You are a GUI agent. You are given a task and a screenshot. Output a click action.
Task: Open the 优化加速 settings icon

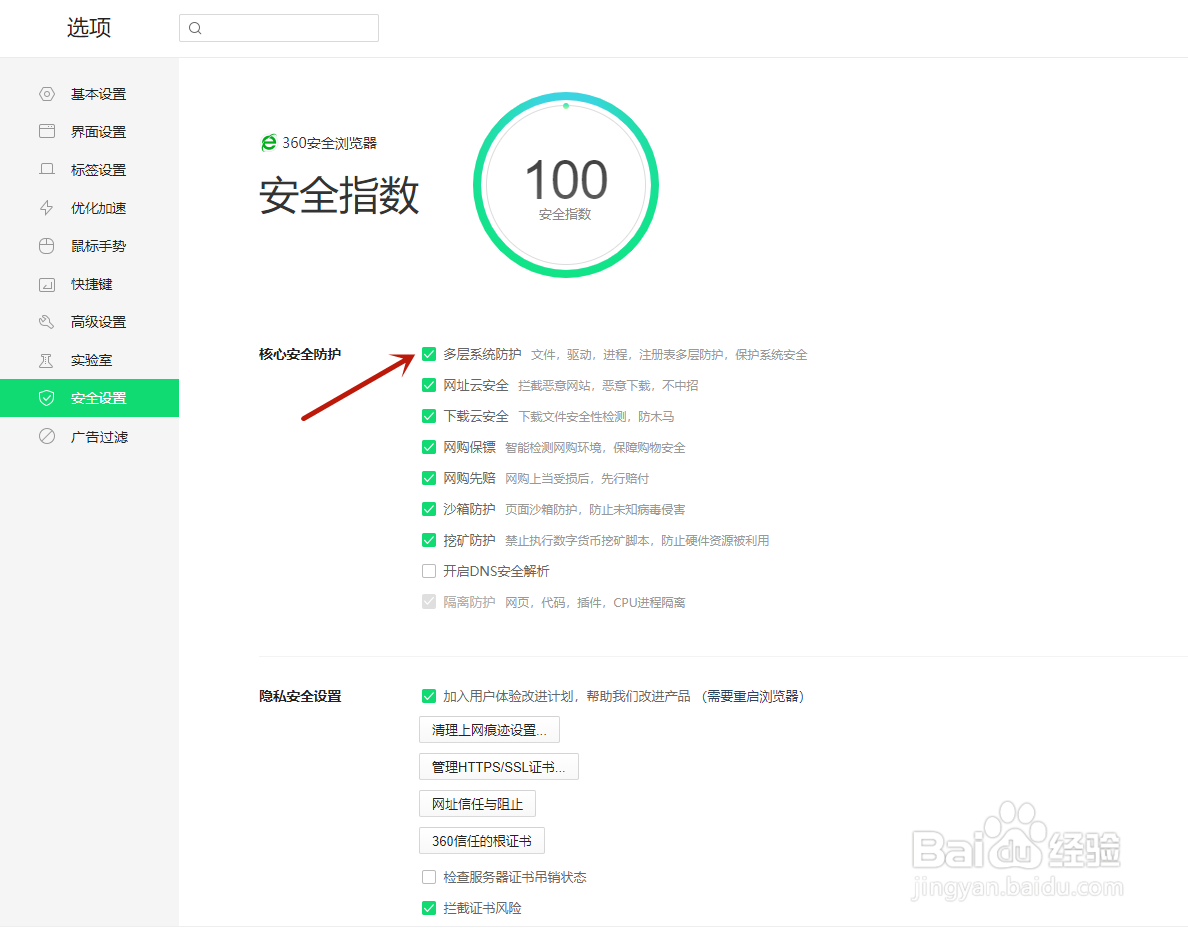pyautogui.click(x=46, y=207)
